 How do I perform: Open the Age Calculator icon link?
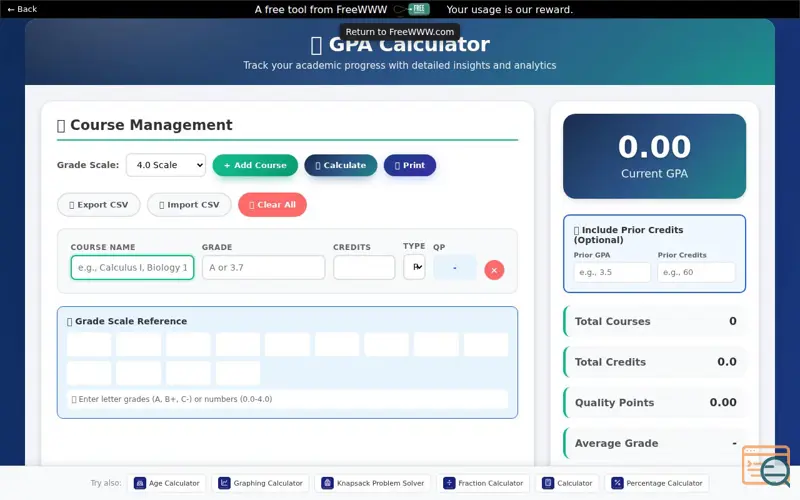140,483
